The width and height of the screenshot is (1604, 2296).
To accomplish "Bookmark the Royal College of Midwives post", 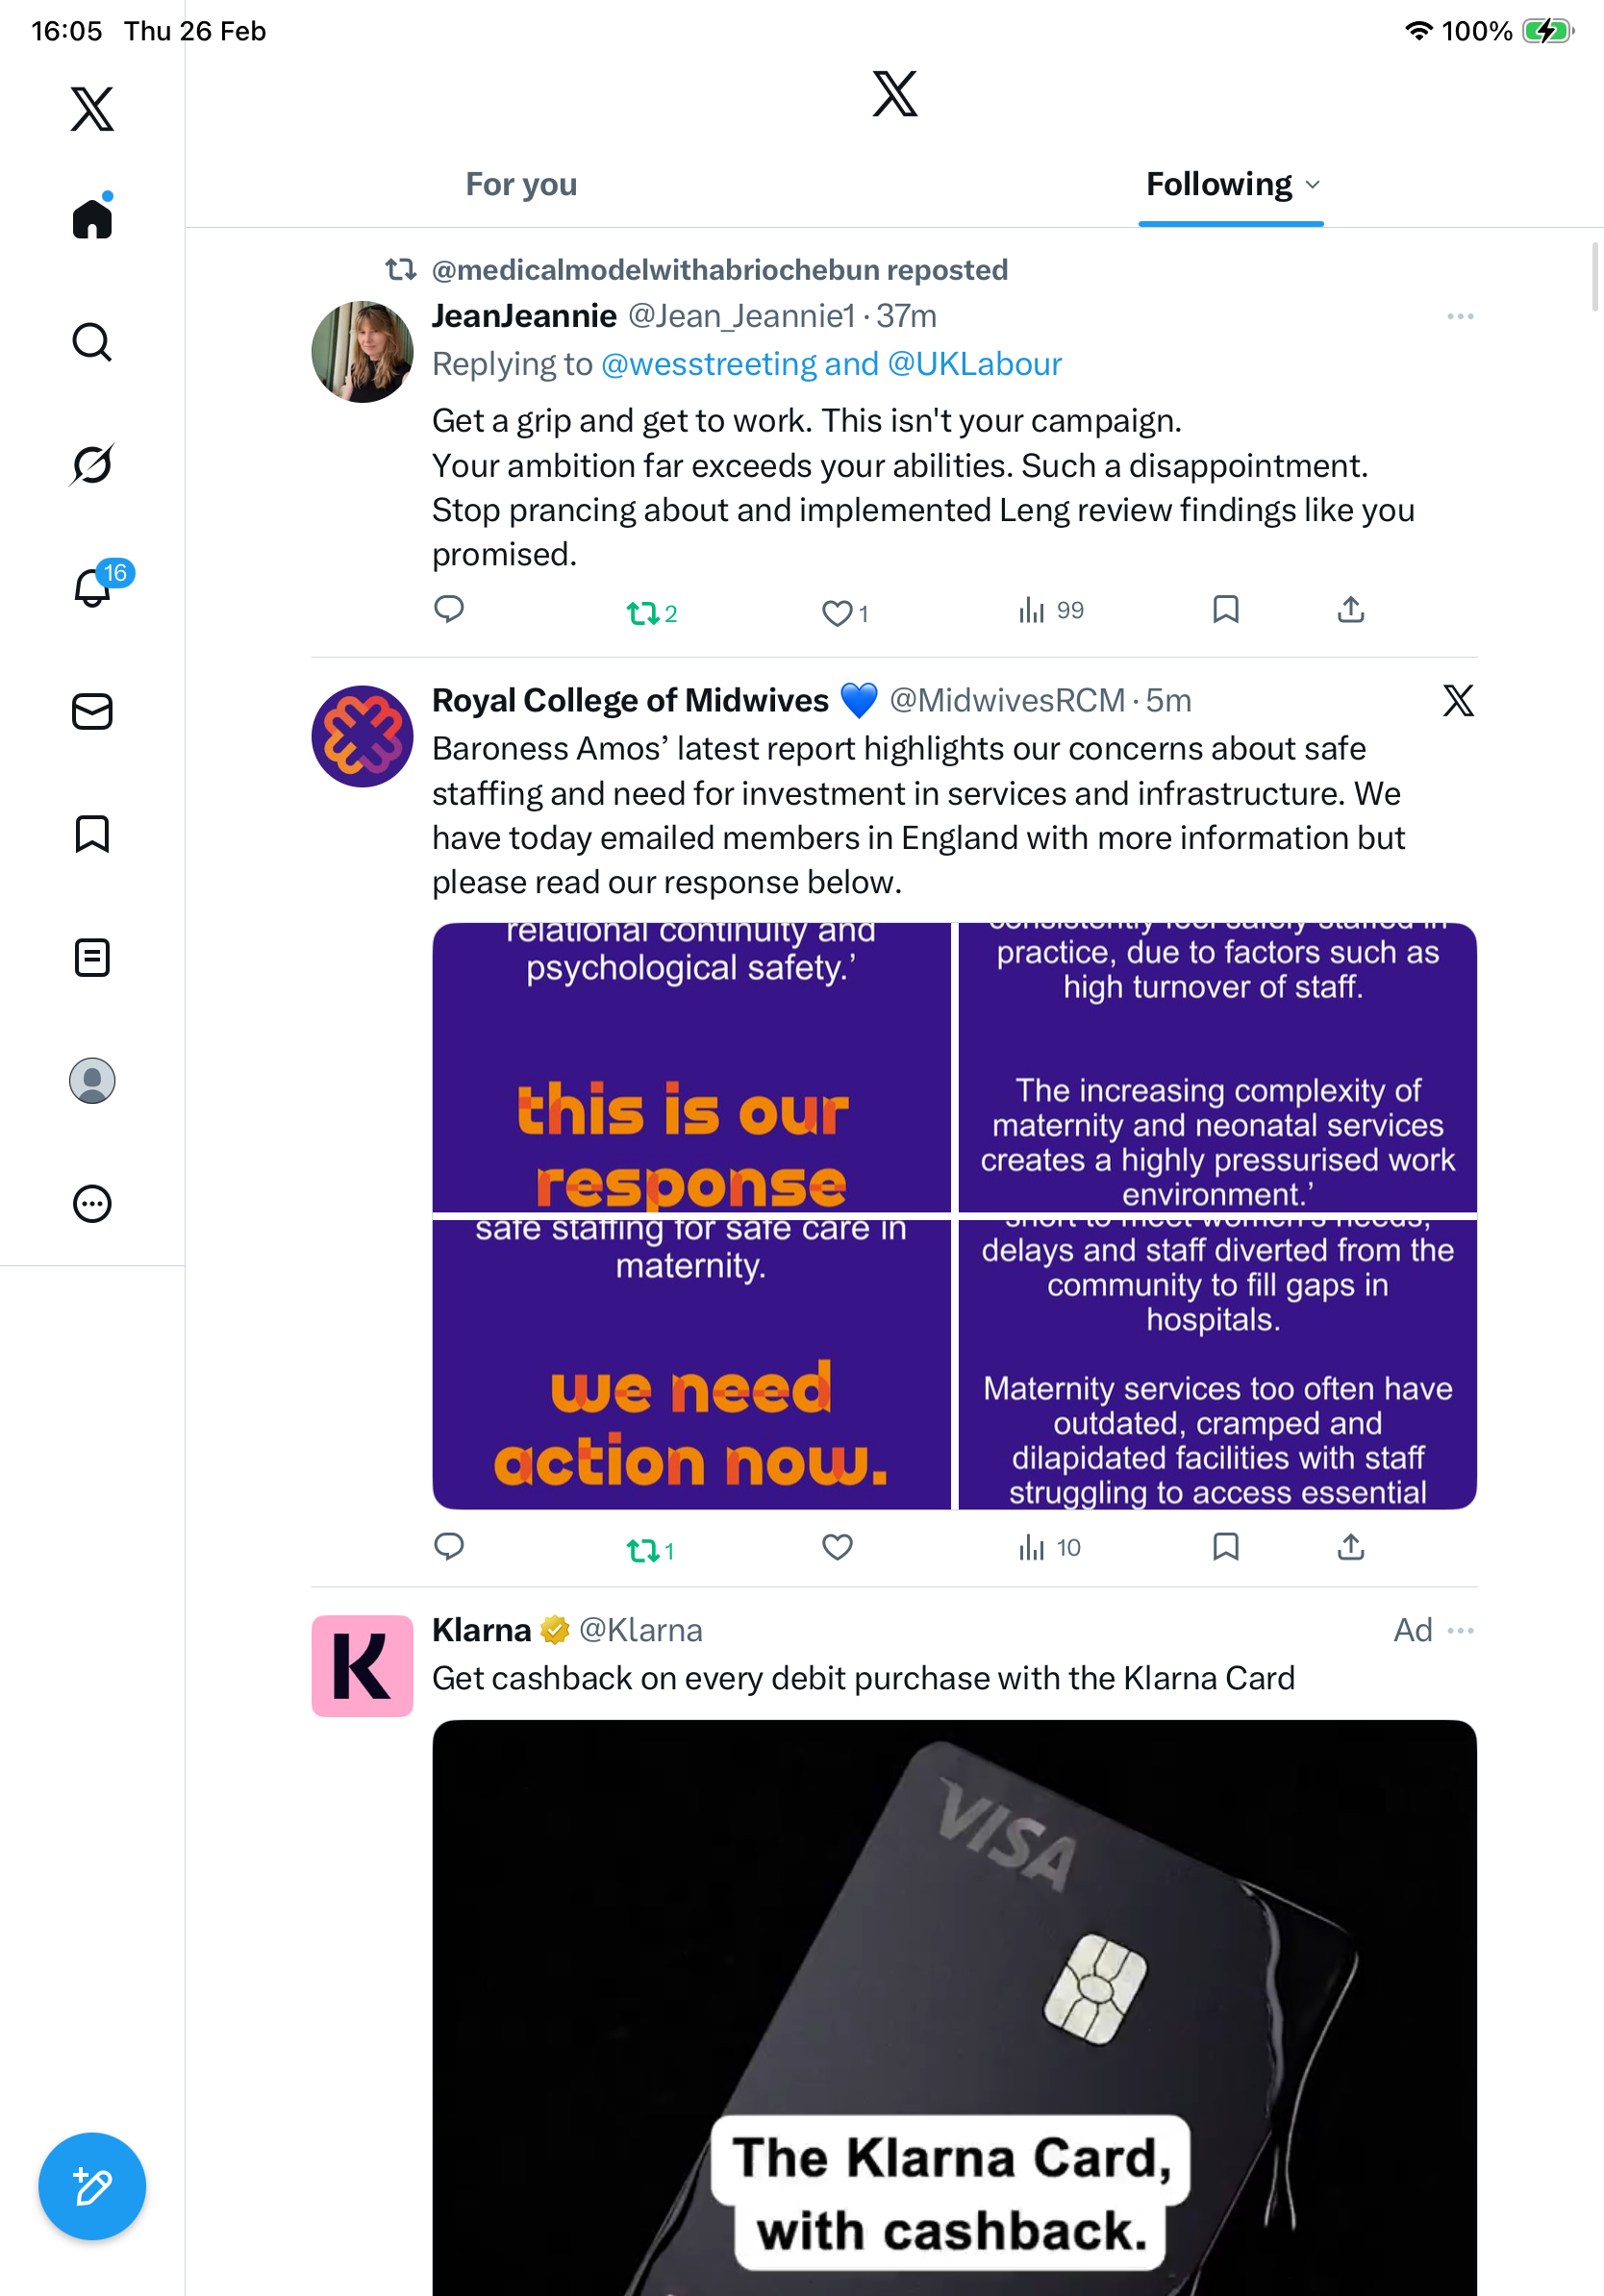I will [x=1225, y=1547].
